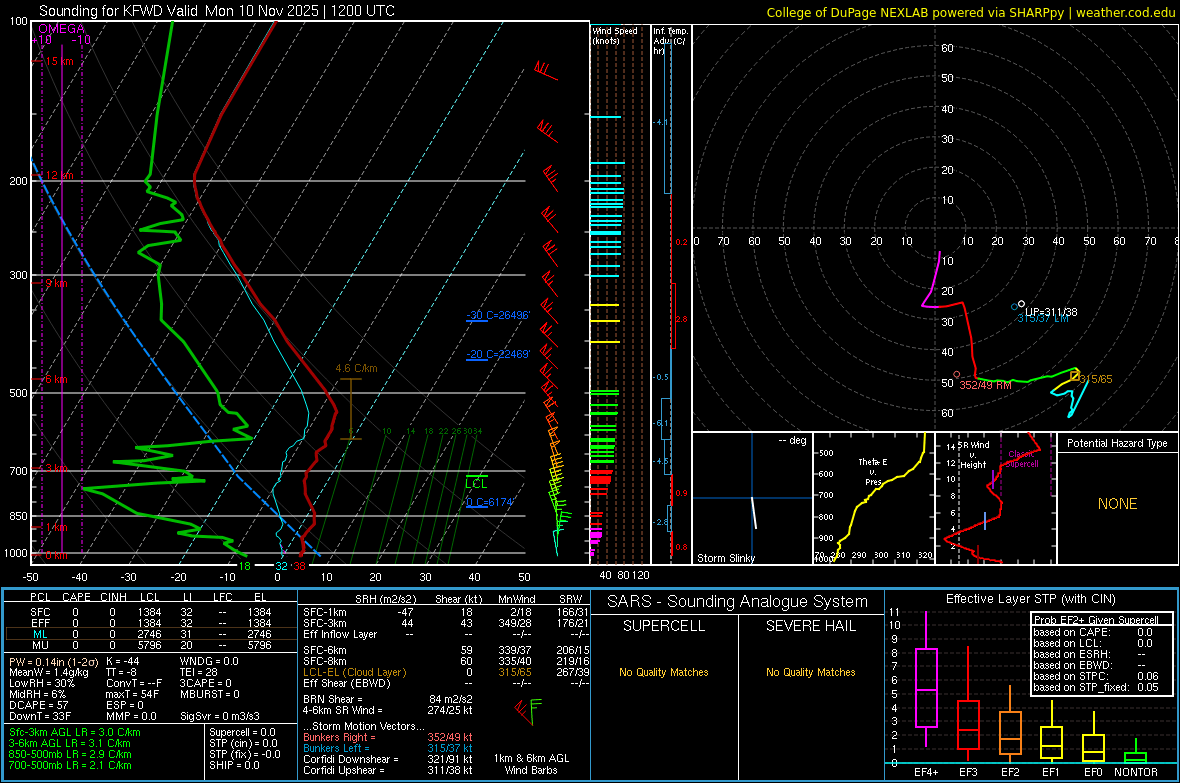Click the 'MidRH = 6%' value
The width and height of the screenshot is (1180, 783).
click(38, 694)
